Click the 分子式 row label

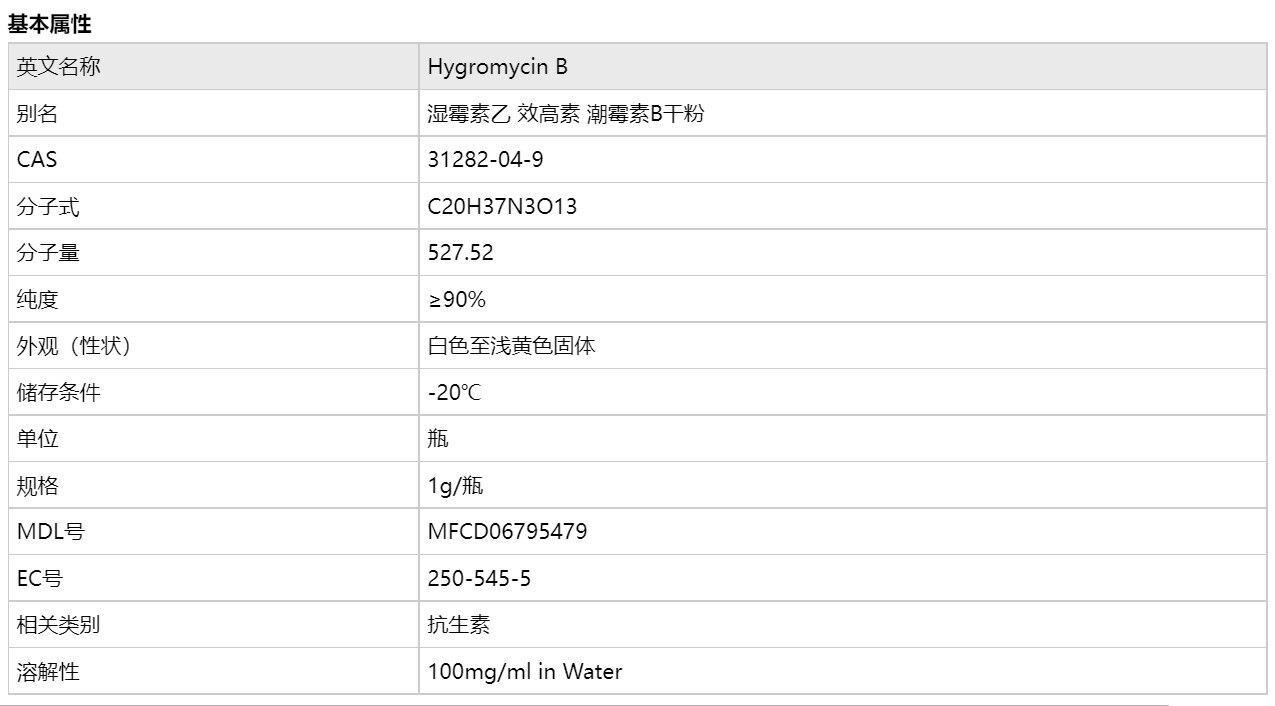[x=48, y=207]
